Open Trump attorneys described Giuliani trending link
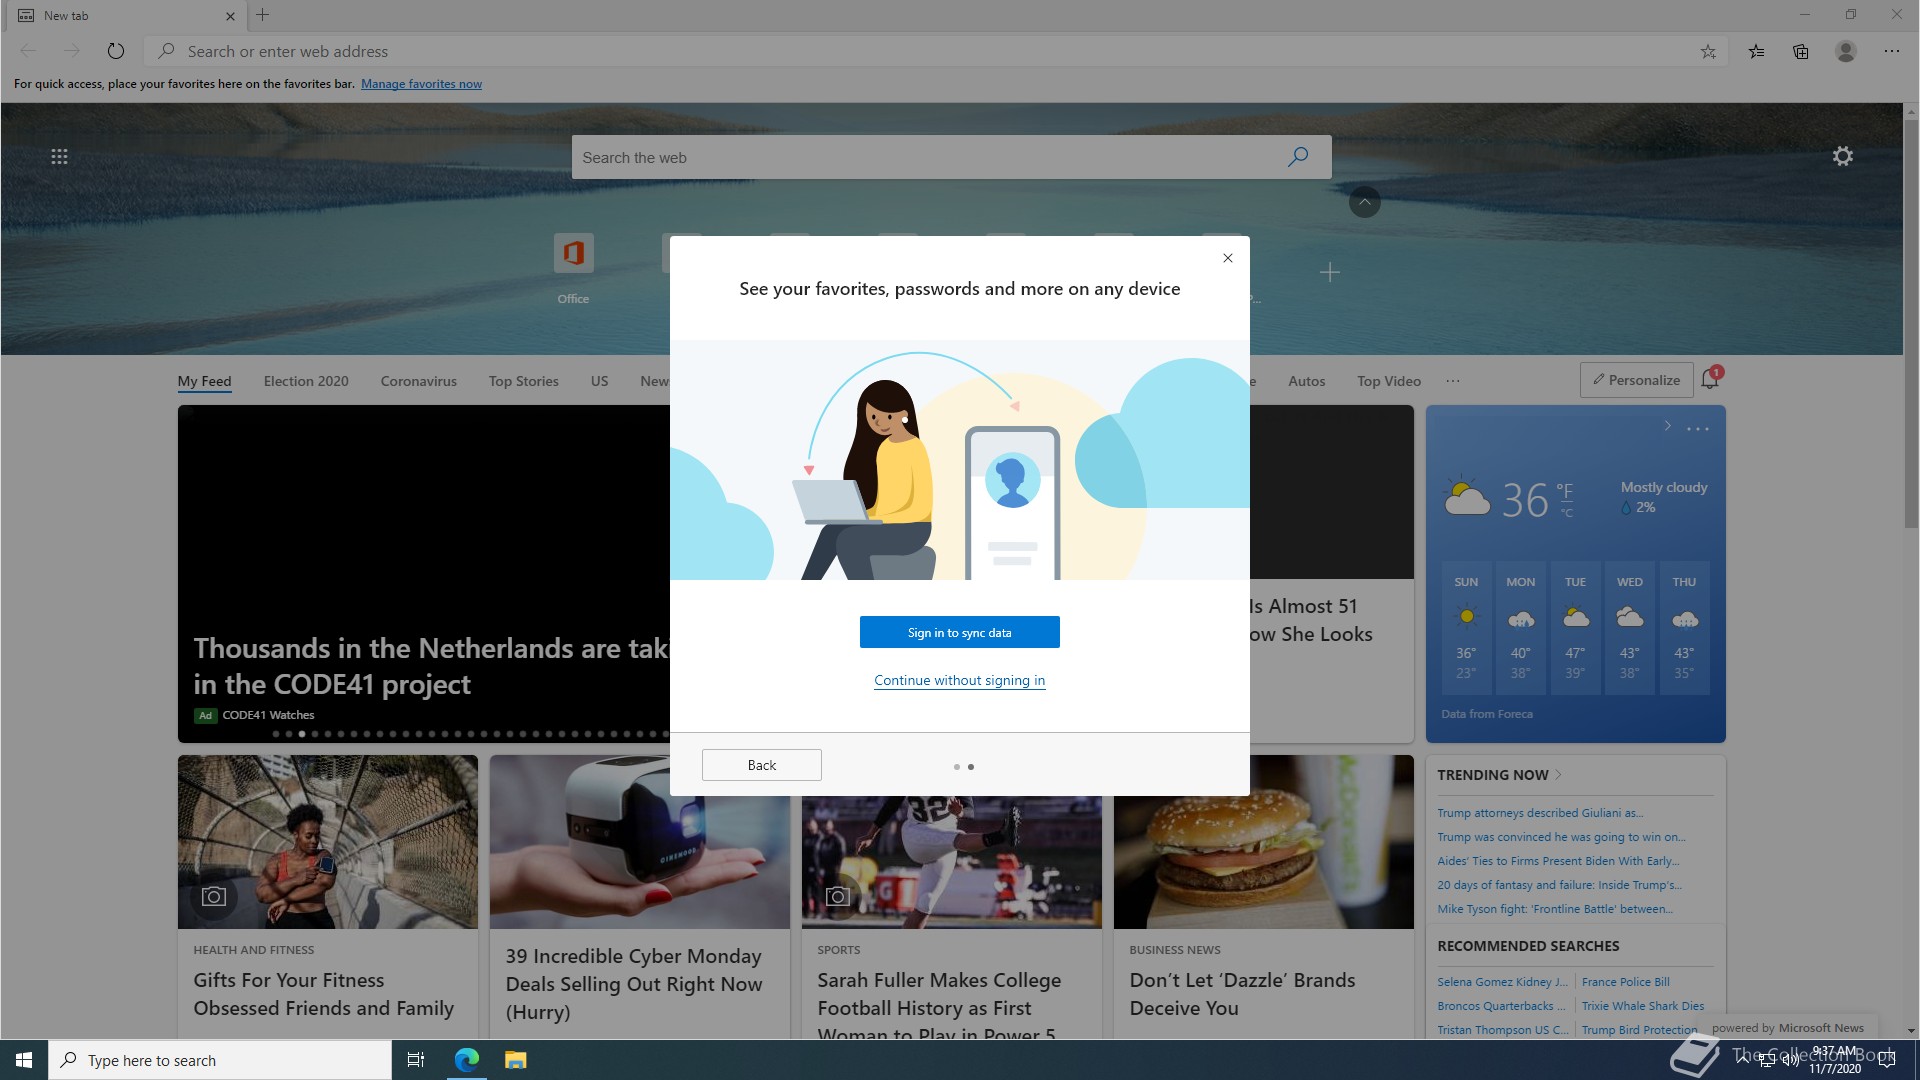1920x1080 pixels. [x=1539, y=813]
